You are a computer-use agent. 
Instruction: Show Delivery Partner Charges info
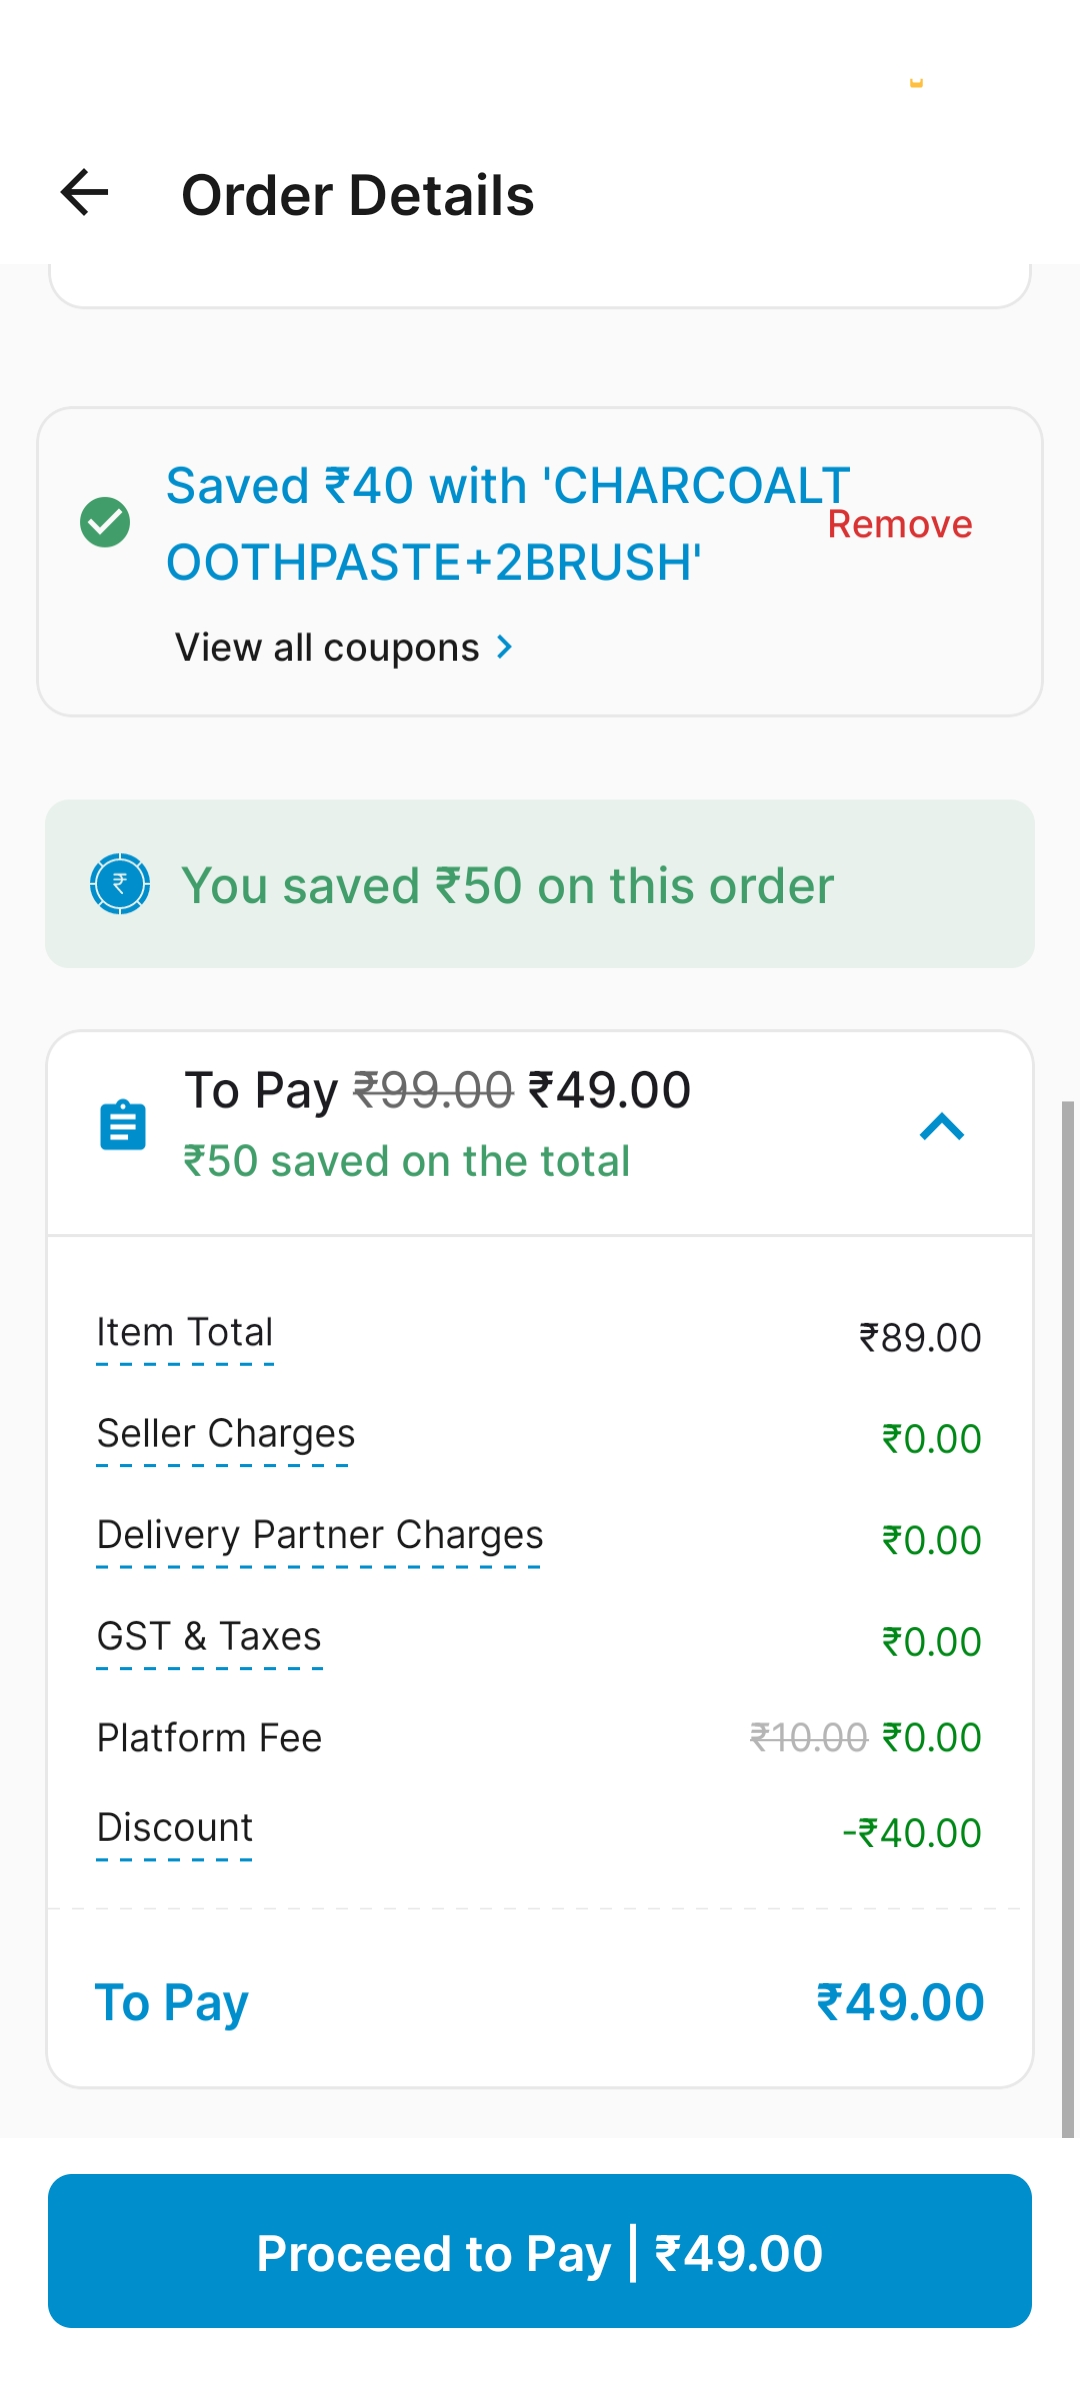pos(320,1535)
